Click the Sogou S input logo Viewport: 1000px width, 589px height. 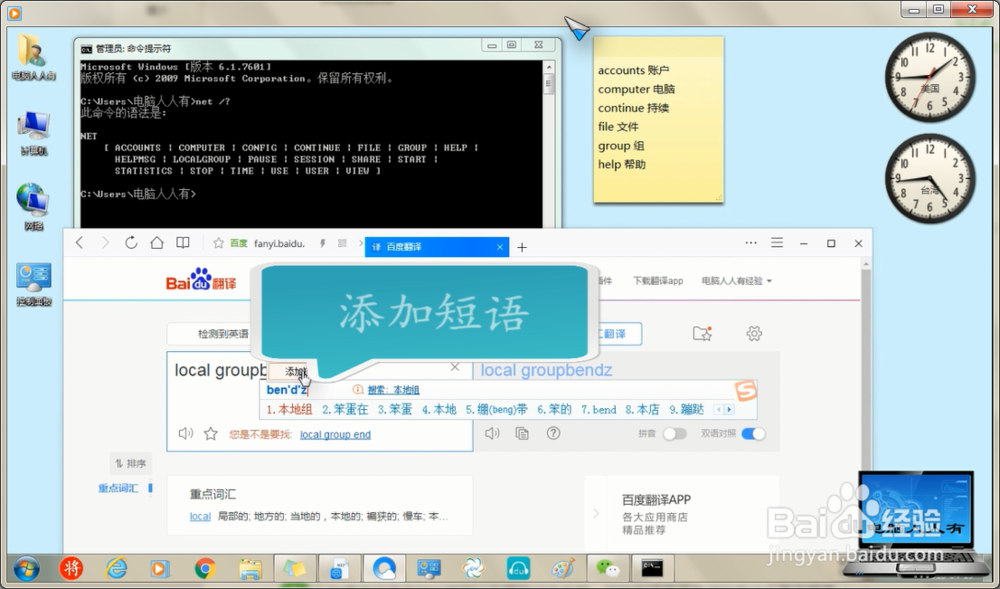pyautogui.click(x=745, y=390)
